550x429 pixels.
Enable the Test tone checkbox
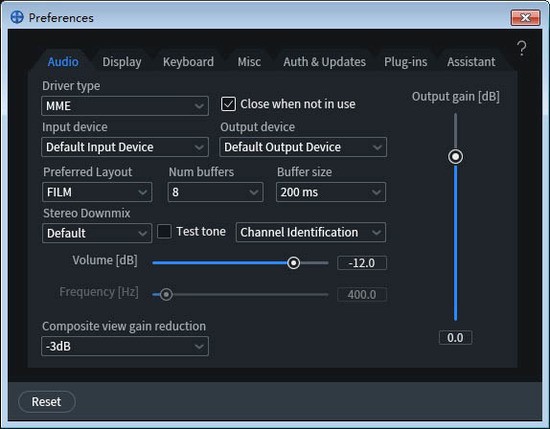point(164,232)
